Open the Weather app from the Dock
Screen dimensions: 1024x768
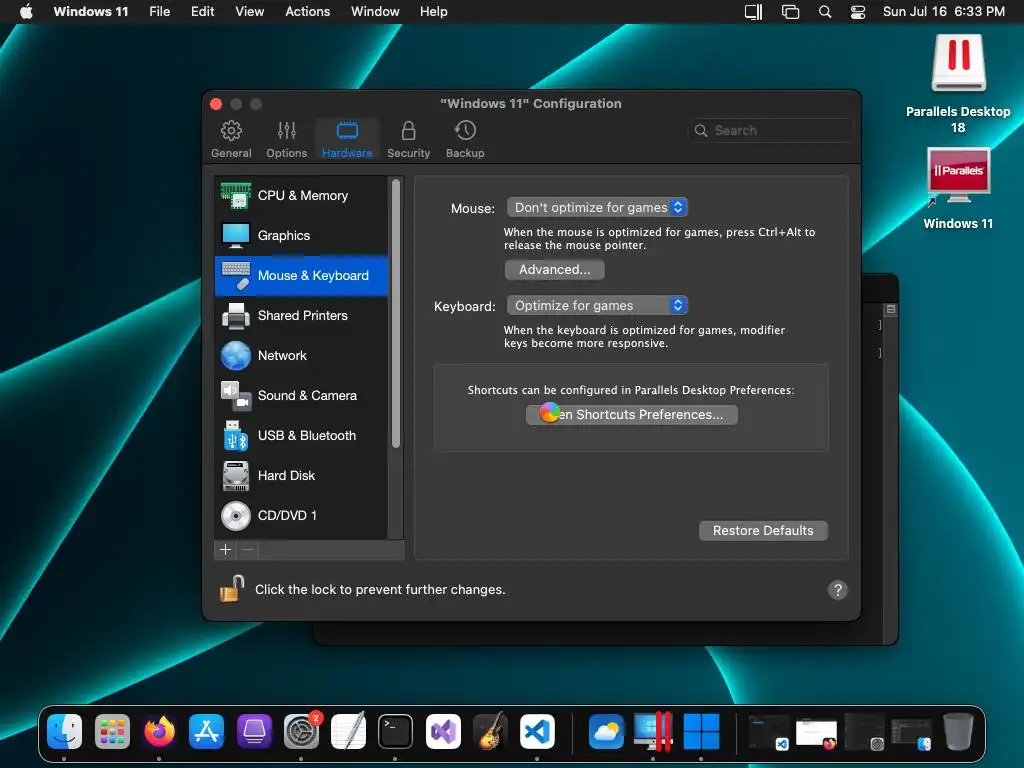click(x=606, y=731)
